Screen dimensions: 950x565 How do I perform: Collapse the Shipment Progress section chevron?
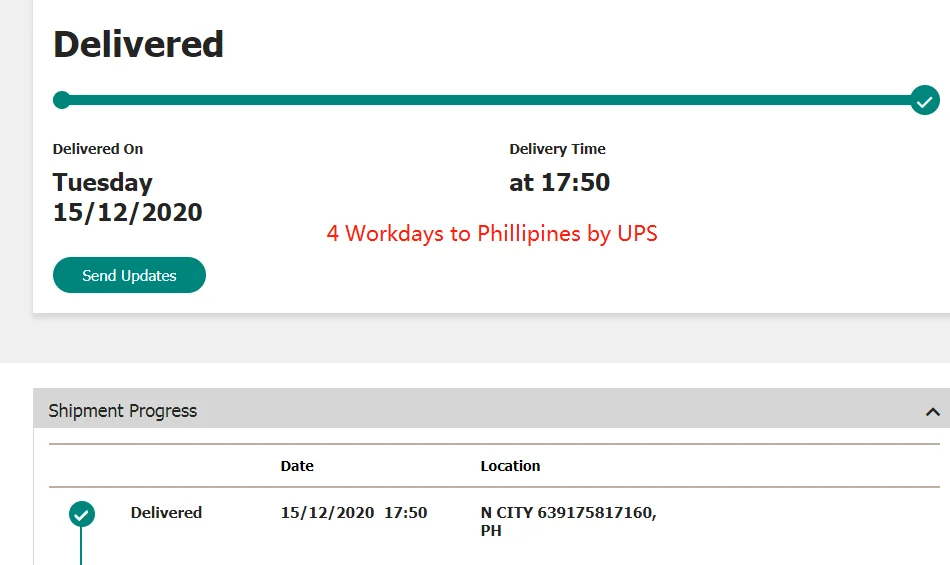932,411
